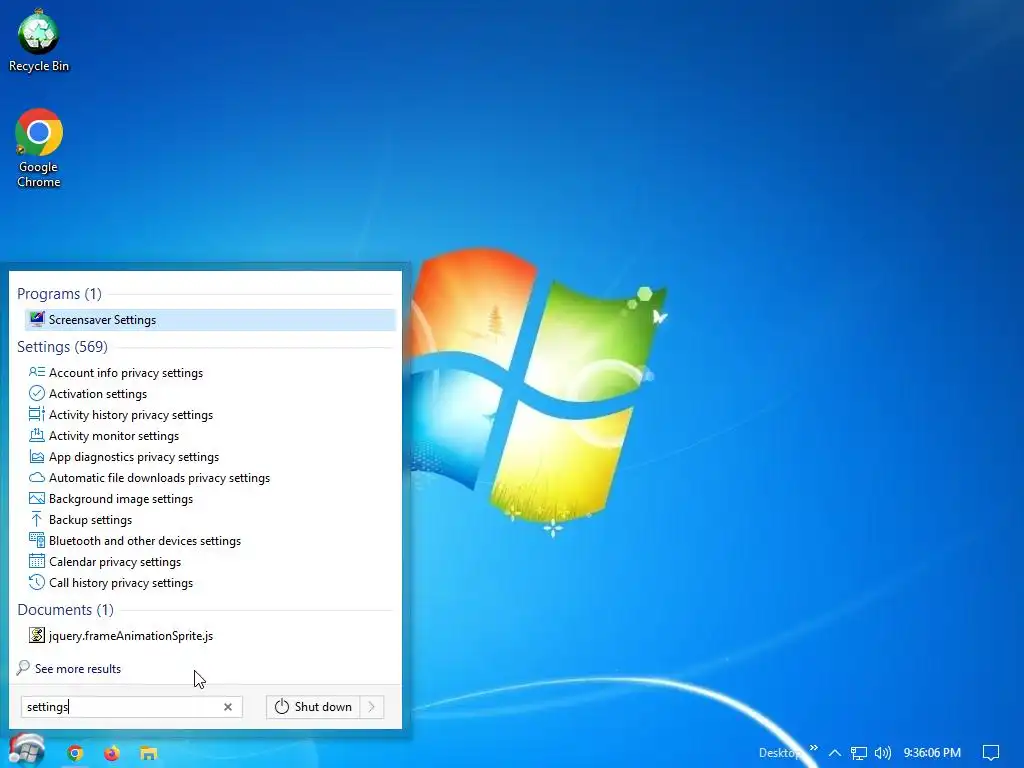Image resolution: width=1024 pixels, height=768 pixels.
Task: Select Account info privacy settings text
Action: [x=126, y=373]
